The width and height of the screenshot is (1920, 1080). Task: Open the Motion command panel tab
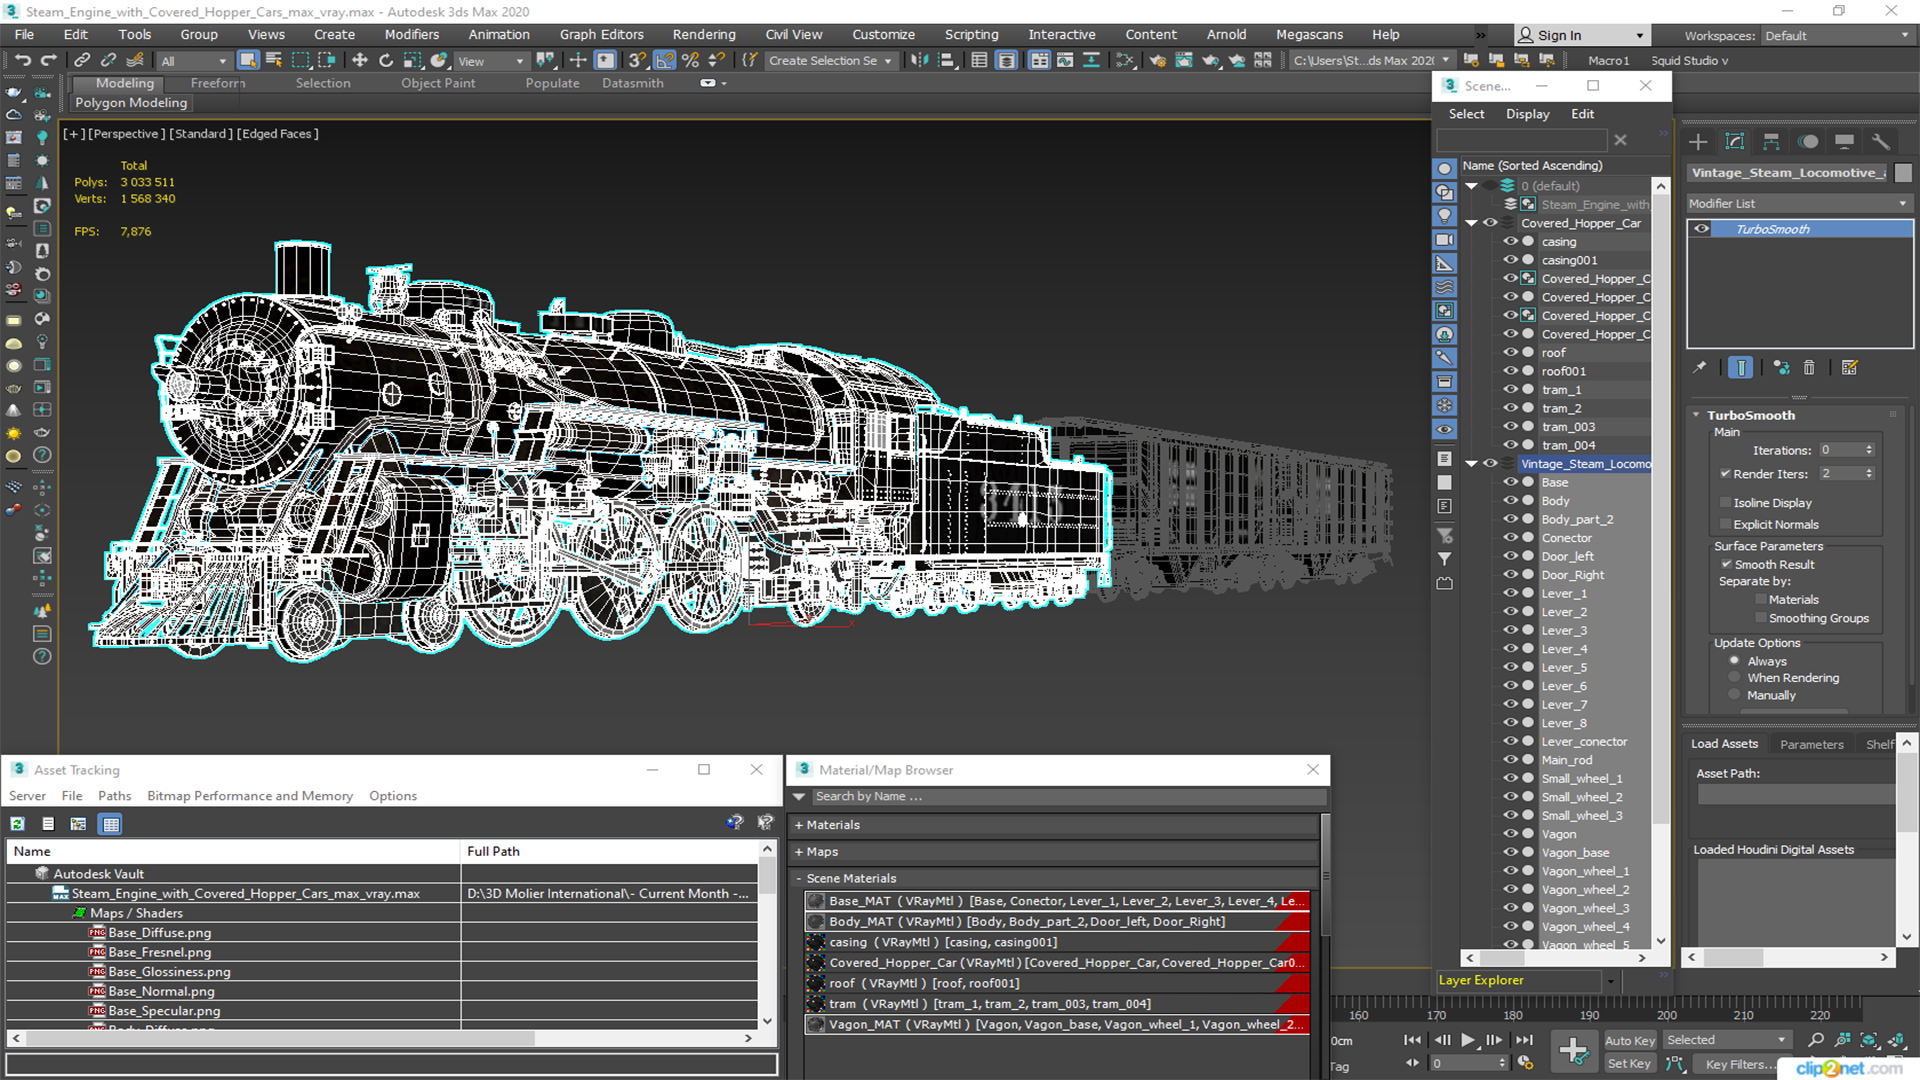coord(1808,142)
